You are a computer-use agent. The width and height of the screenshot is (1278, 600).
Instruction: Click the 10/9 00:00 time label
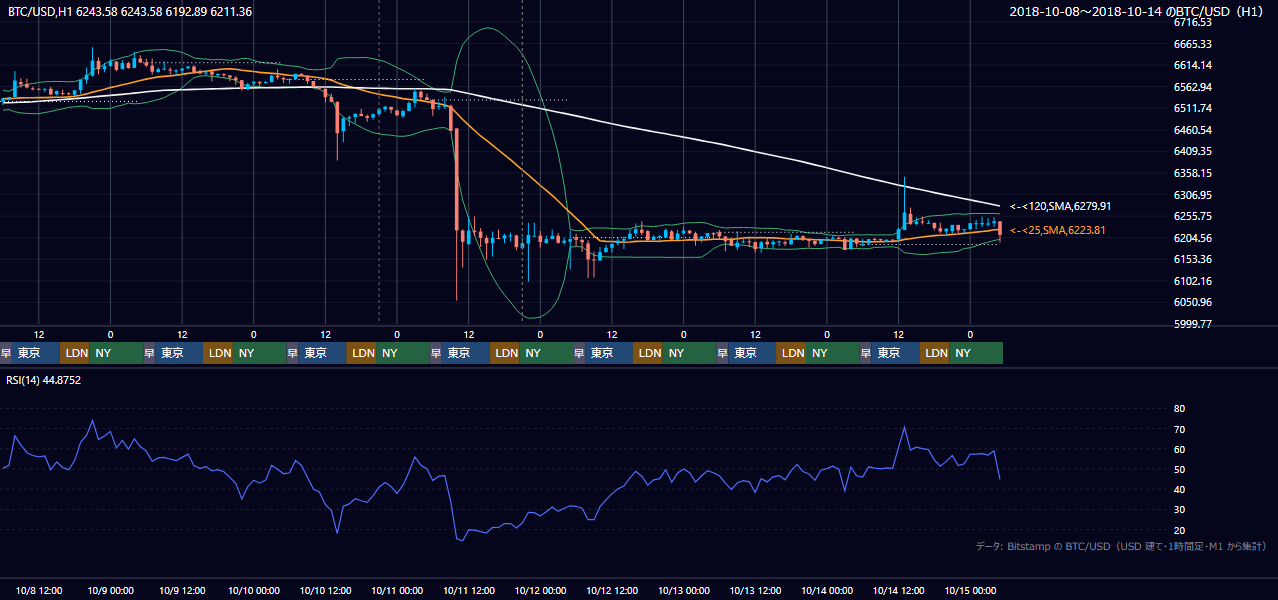click(111, 590)
